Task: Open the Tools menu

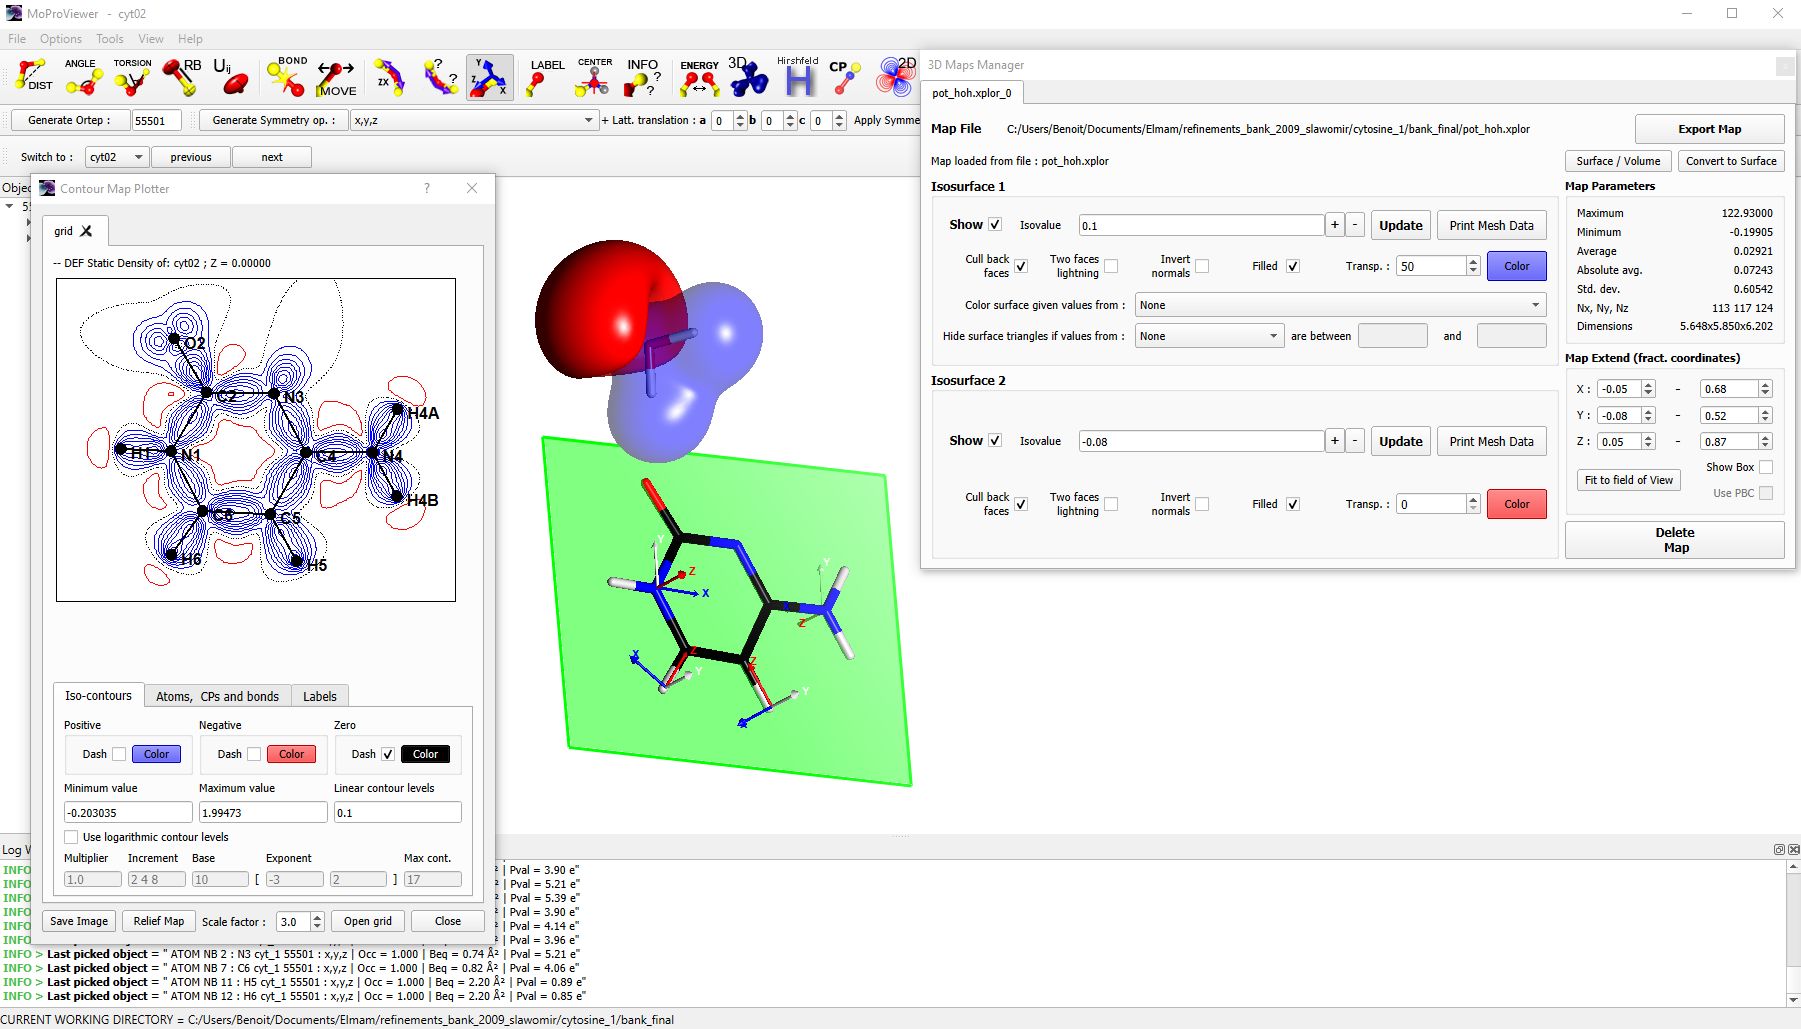Action: [x=110, y=39]
